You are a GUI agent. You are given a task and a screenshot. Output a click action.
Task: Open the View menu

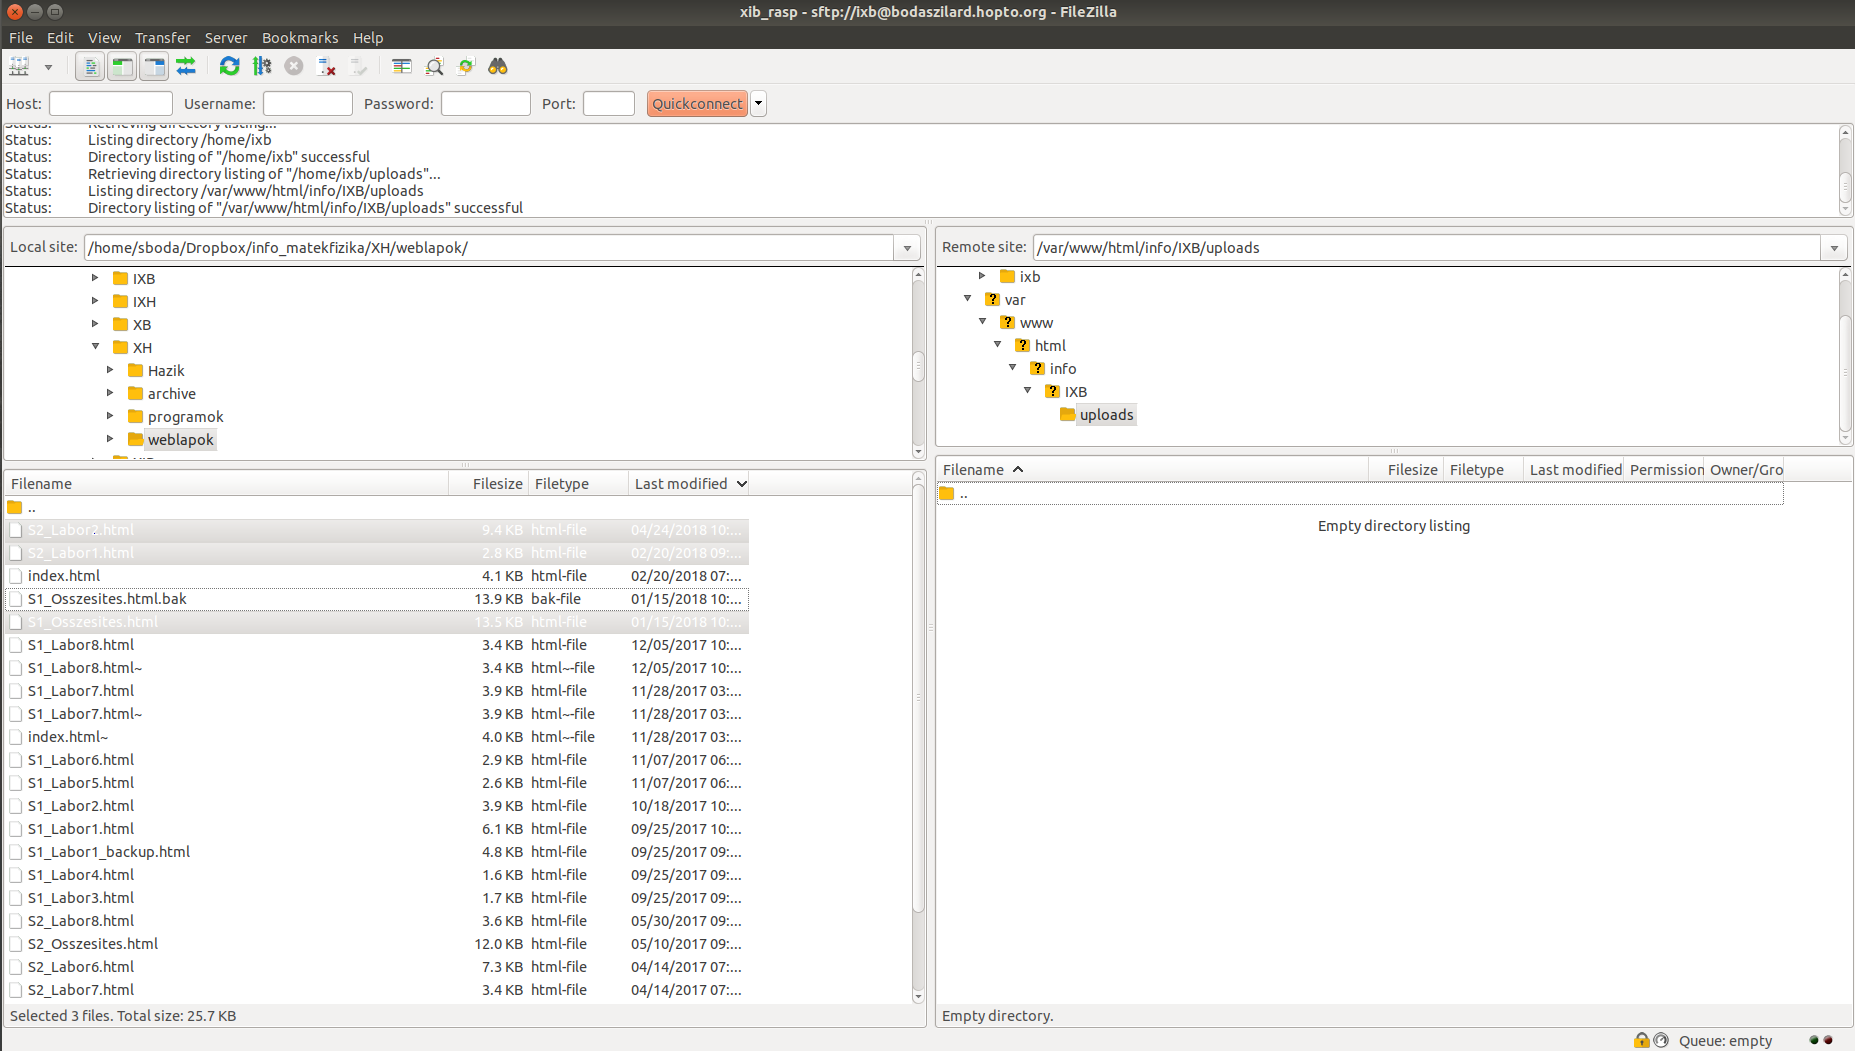click(104, 38)
